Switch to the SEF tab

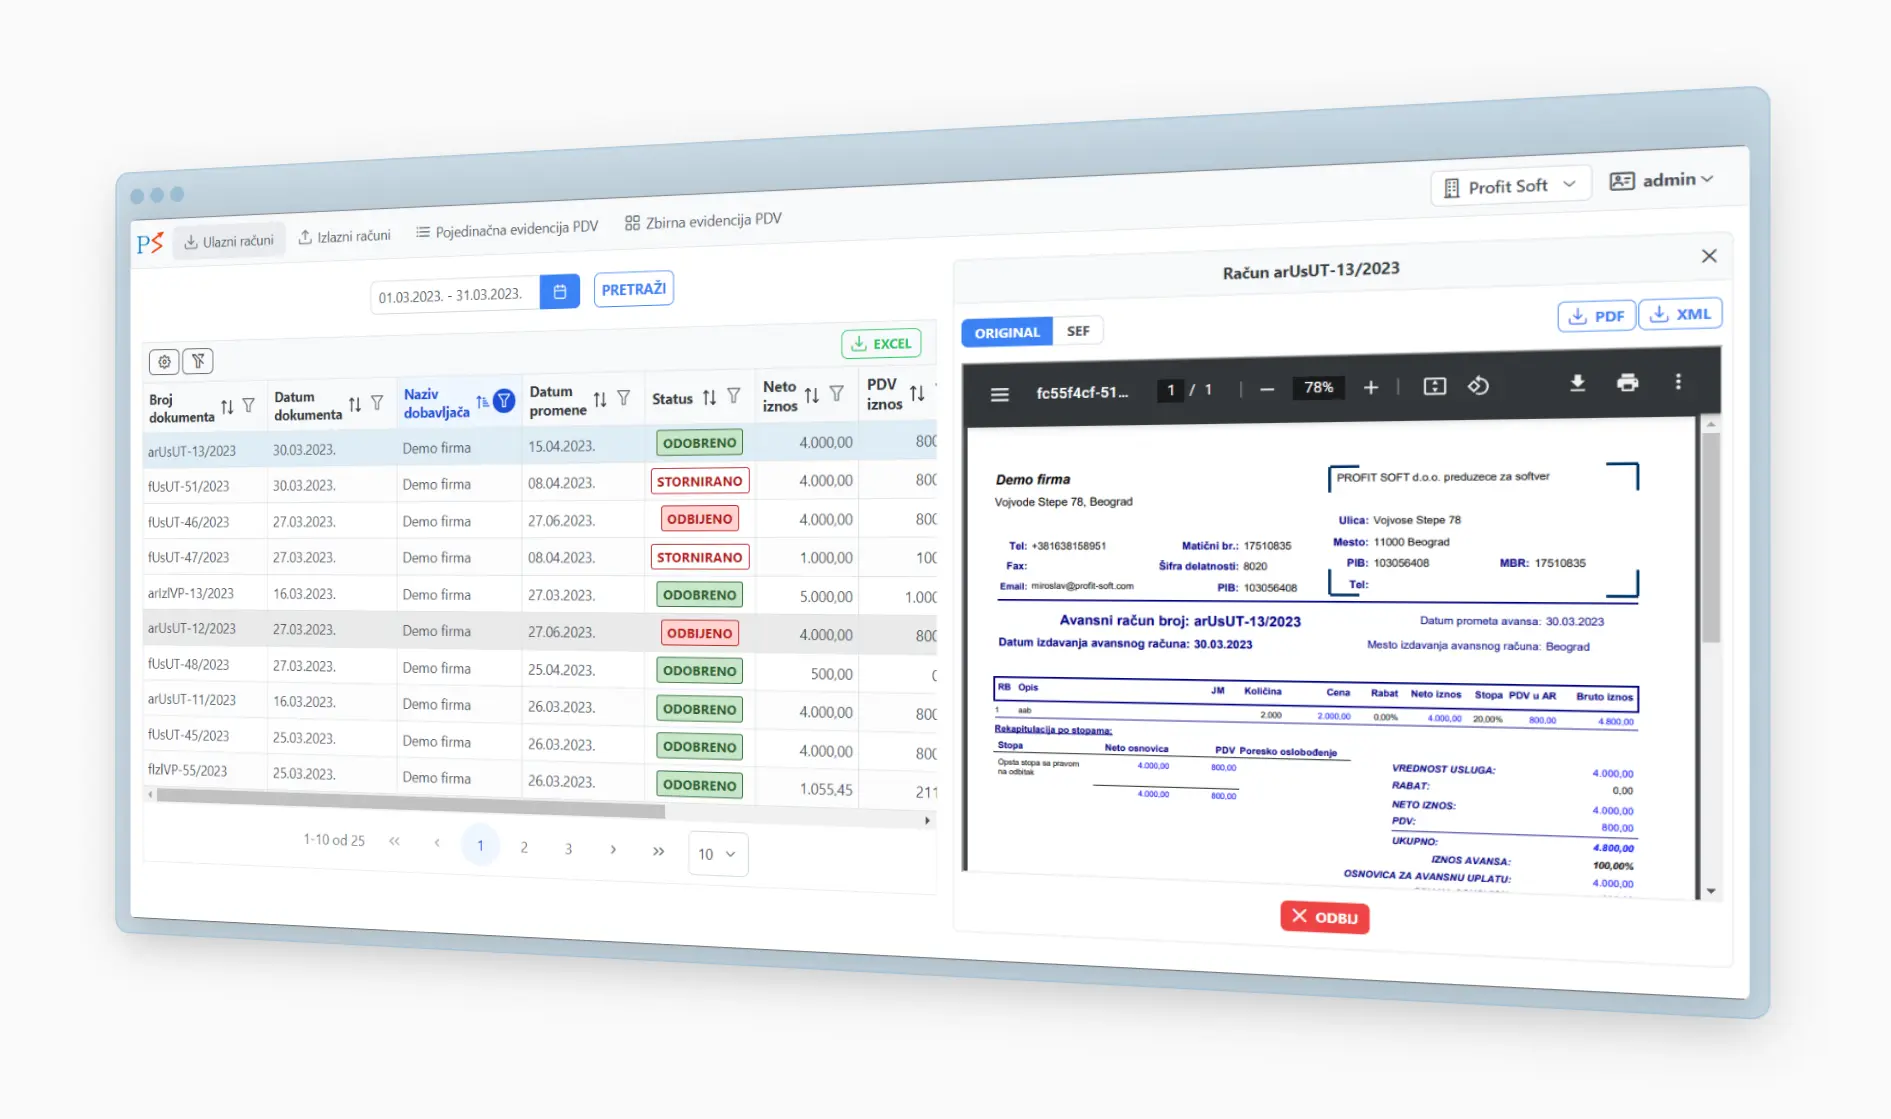1077,331
